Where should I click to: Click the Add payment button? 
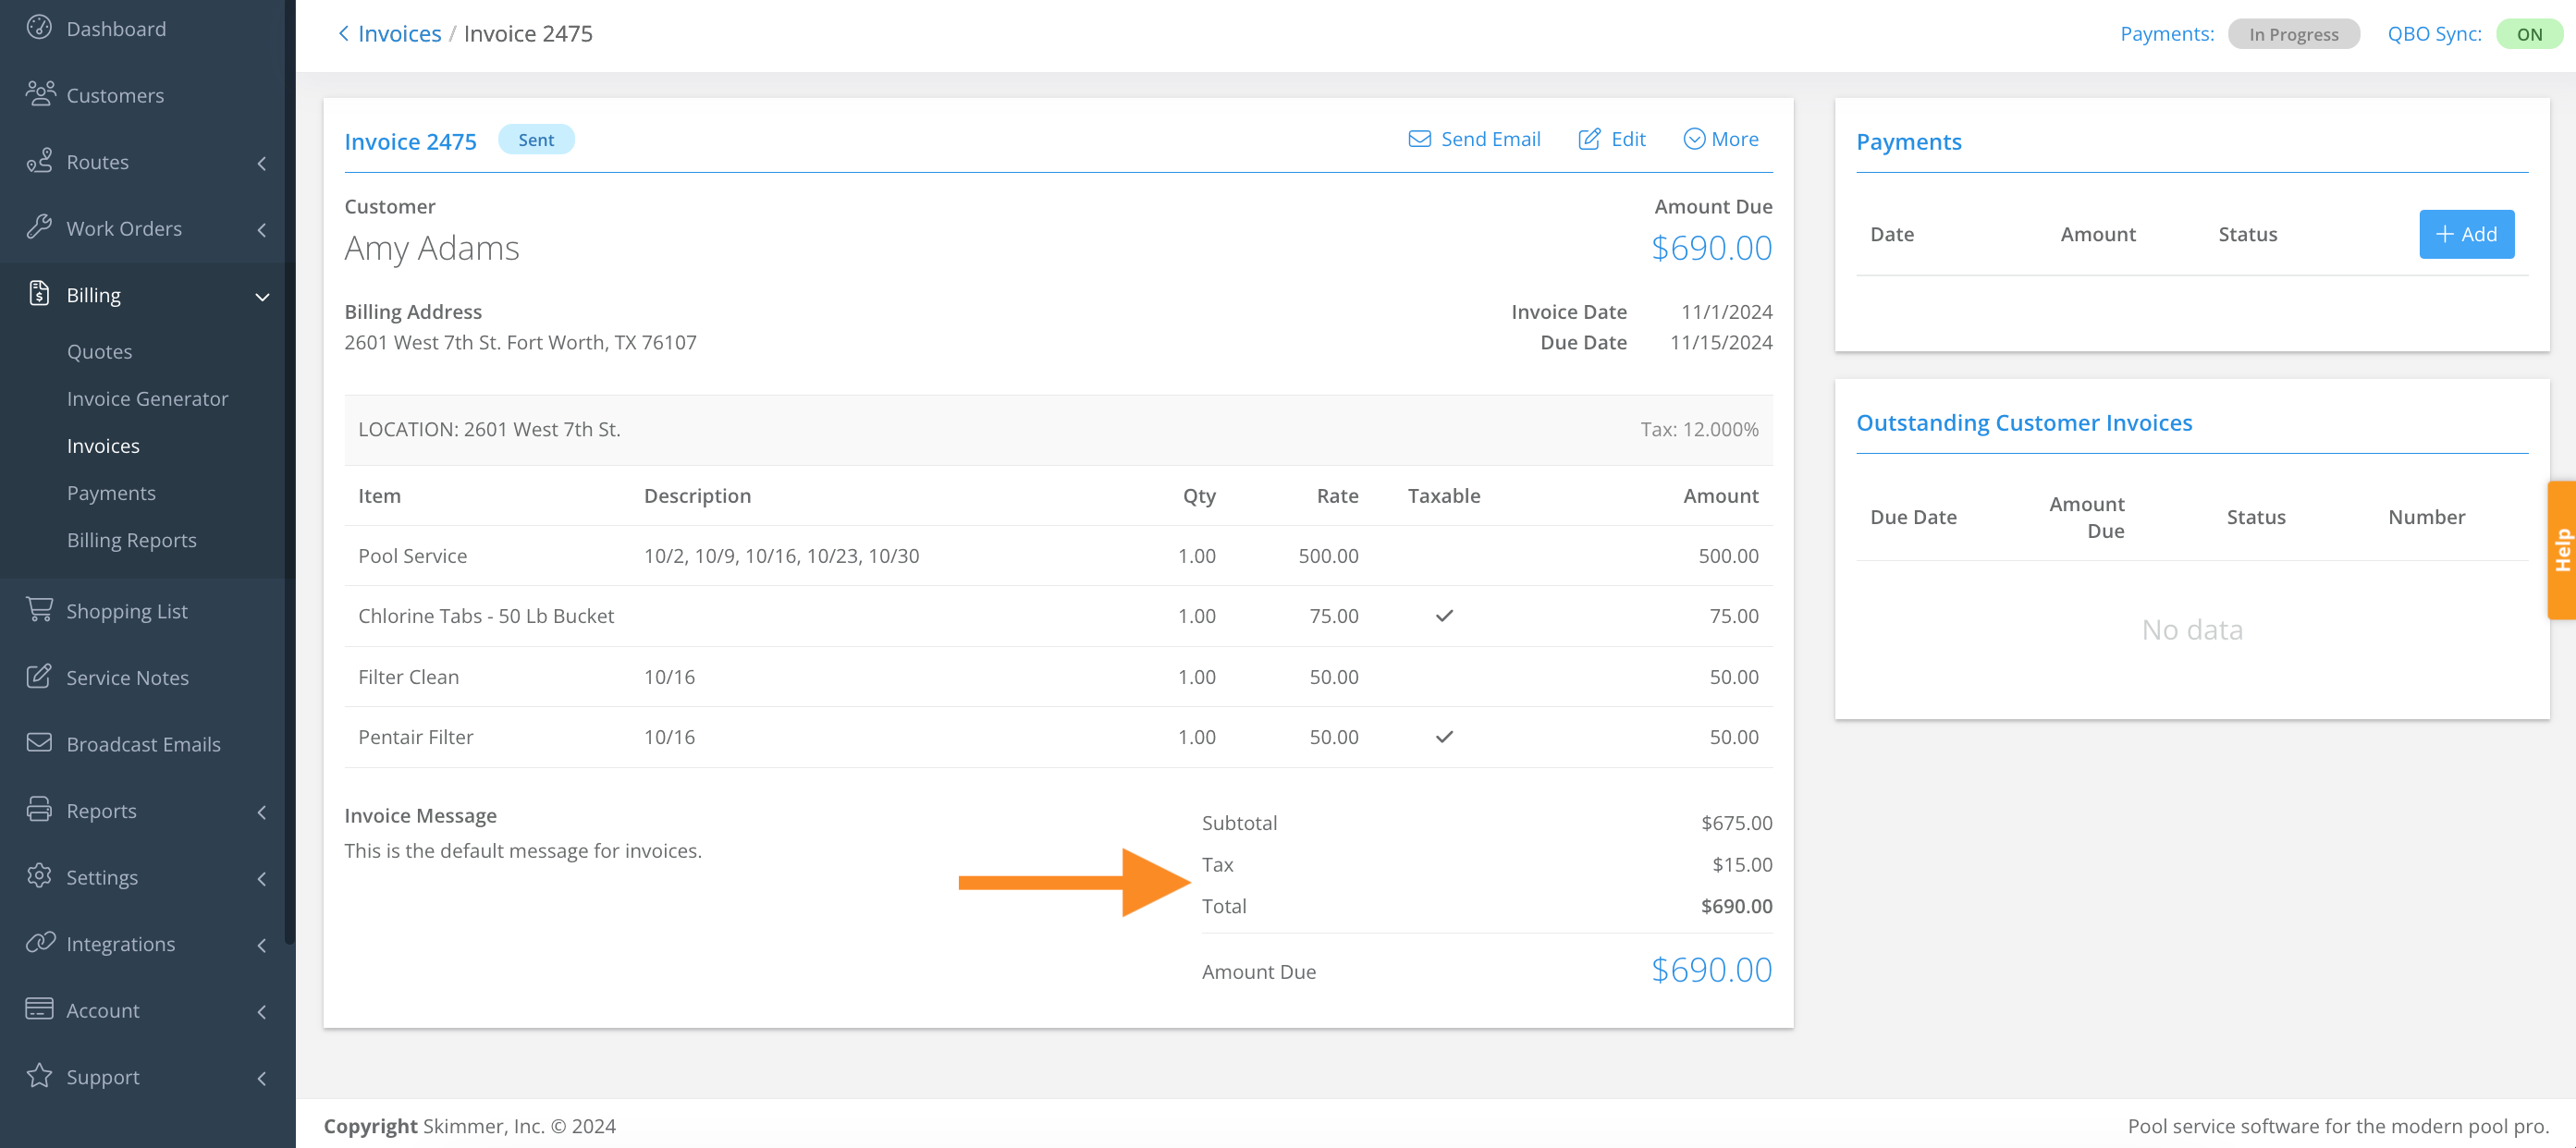(x=2466, y=234)
